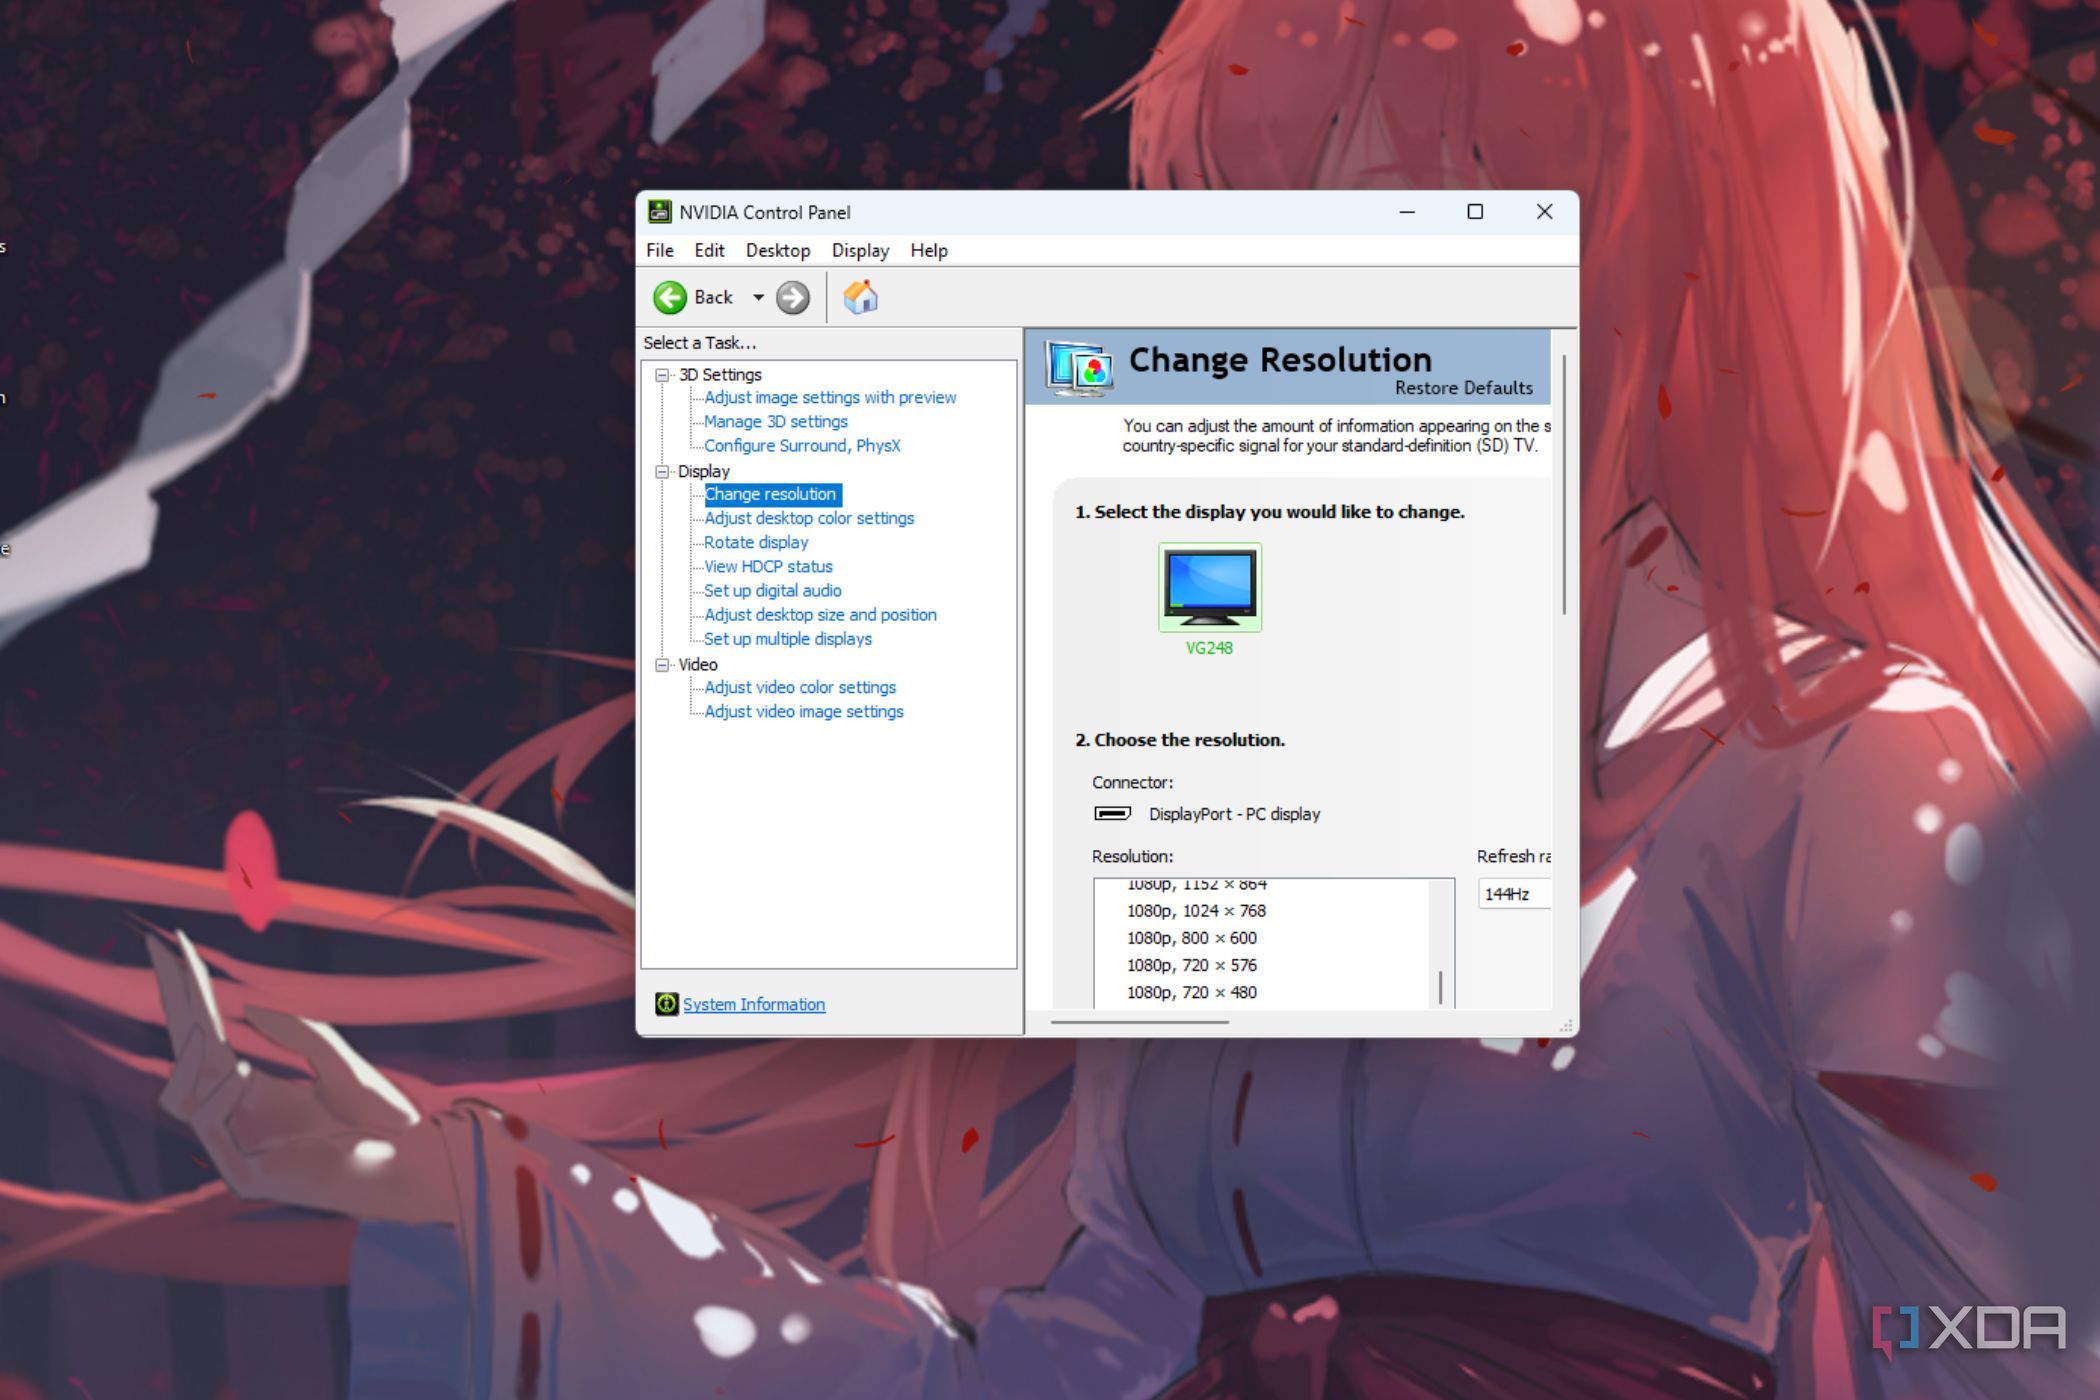The image size is (2100, 1400).
Task: Click the resolution list scrollbar thumb
Action: coord(1441,988)
